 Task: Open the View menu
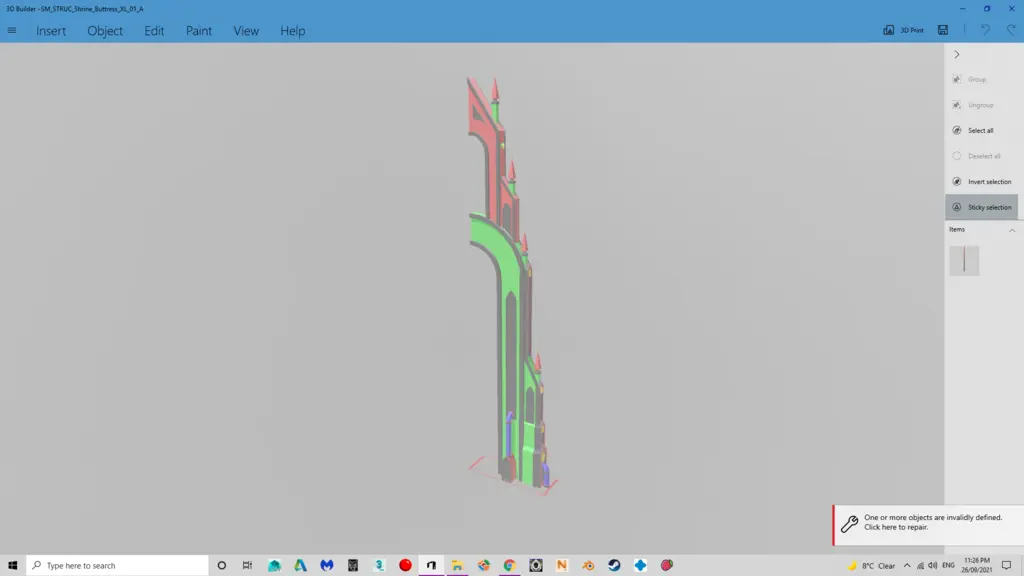coord(246,31)
